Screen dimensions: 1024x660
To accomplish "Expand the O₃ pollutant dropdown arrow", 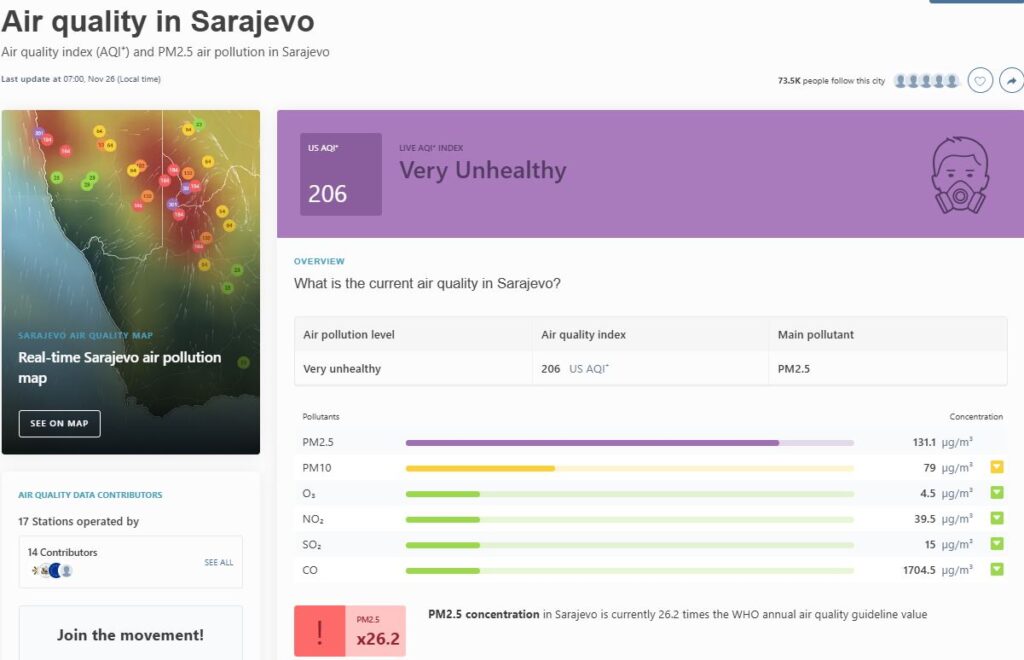I will point(996,493).
